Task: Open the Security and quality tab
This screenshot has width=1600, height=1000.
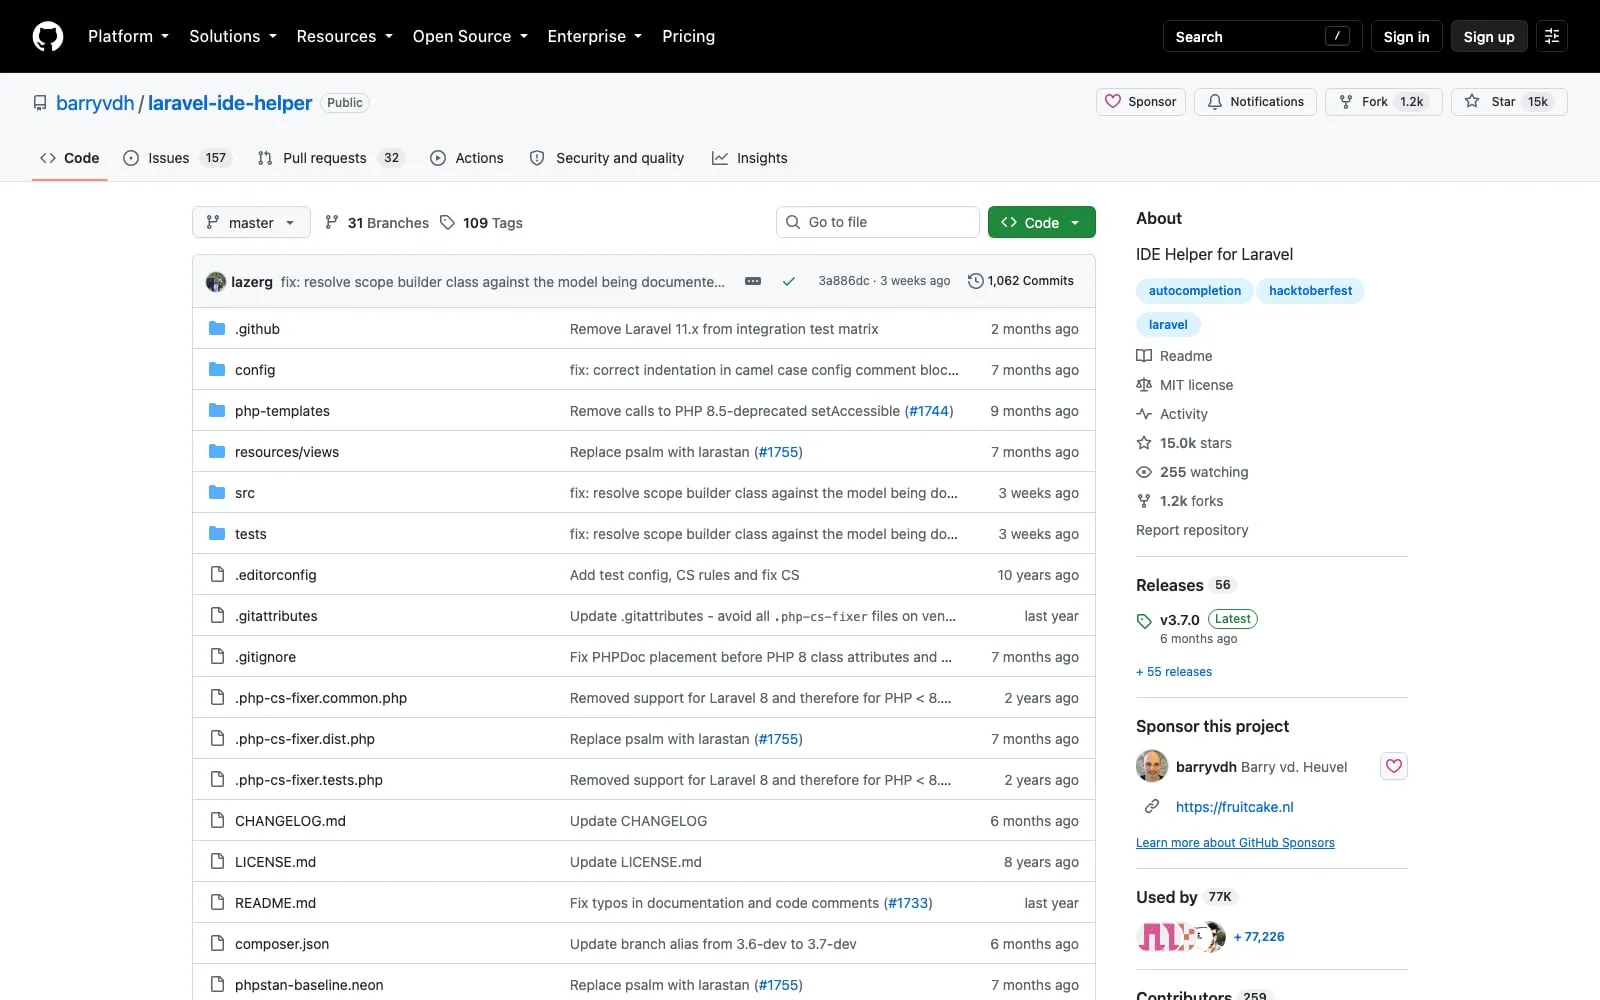Action: point(607,158)
